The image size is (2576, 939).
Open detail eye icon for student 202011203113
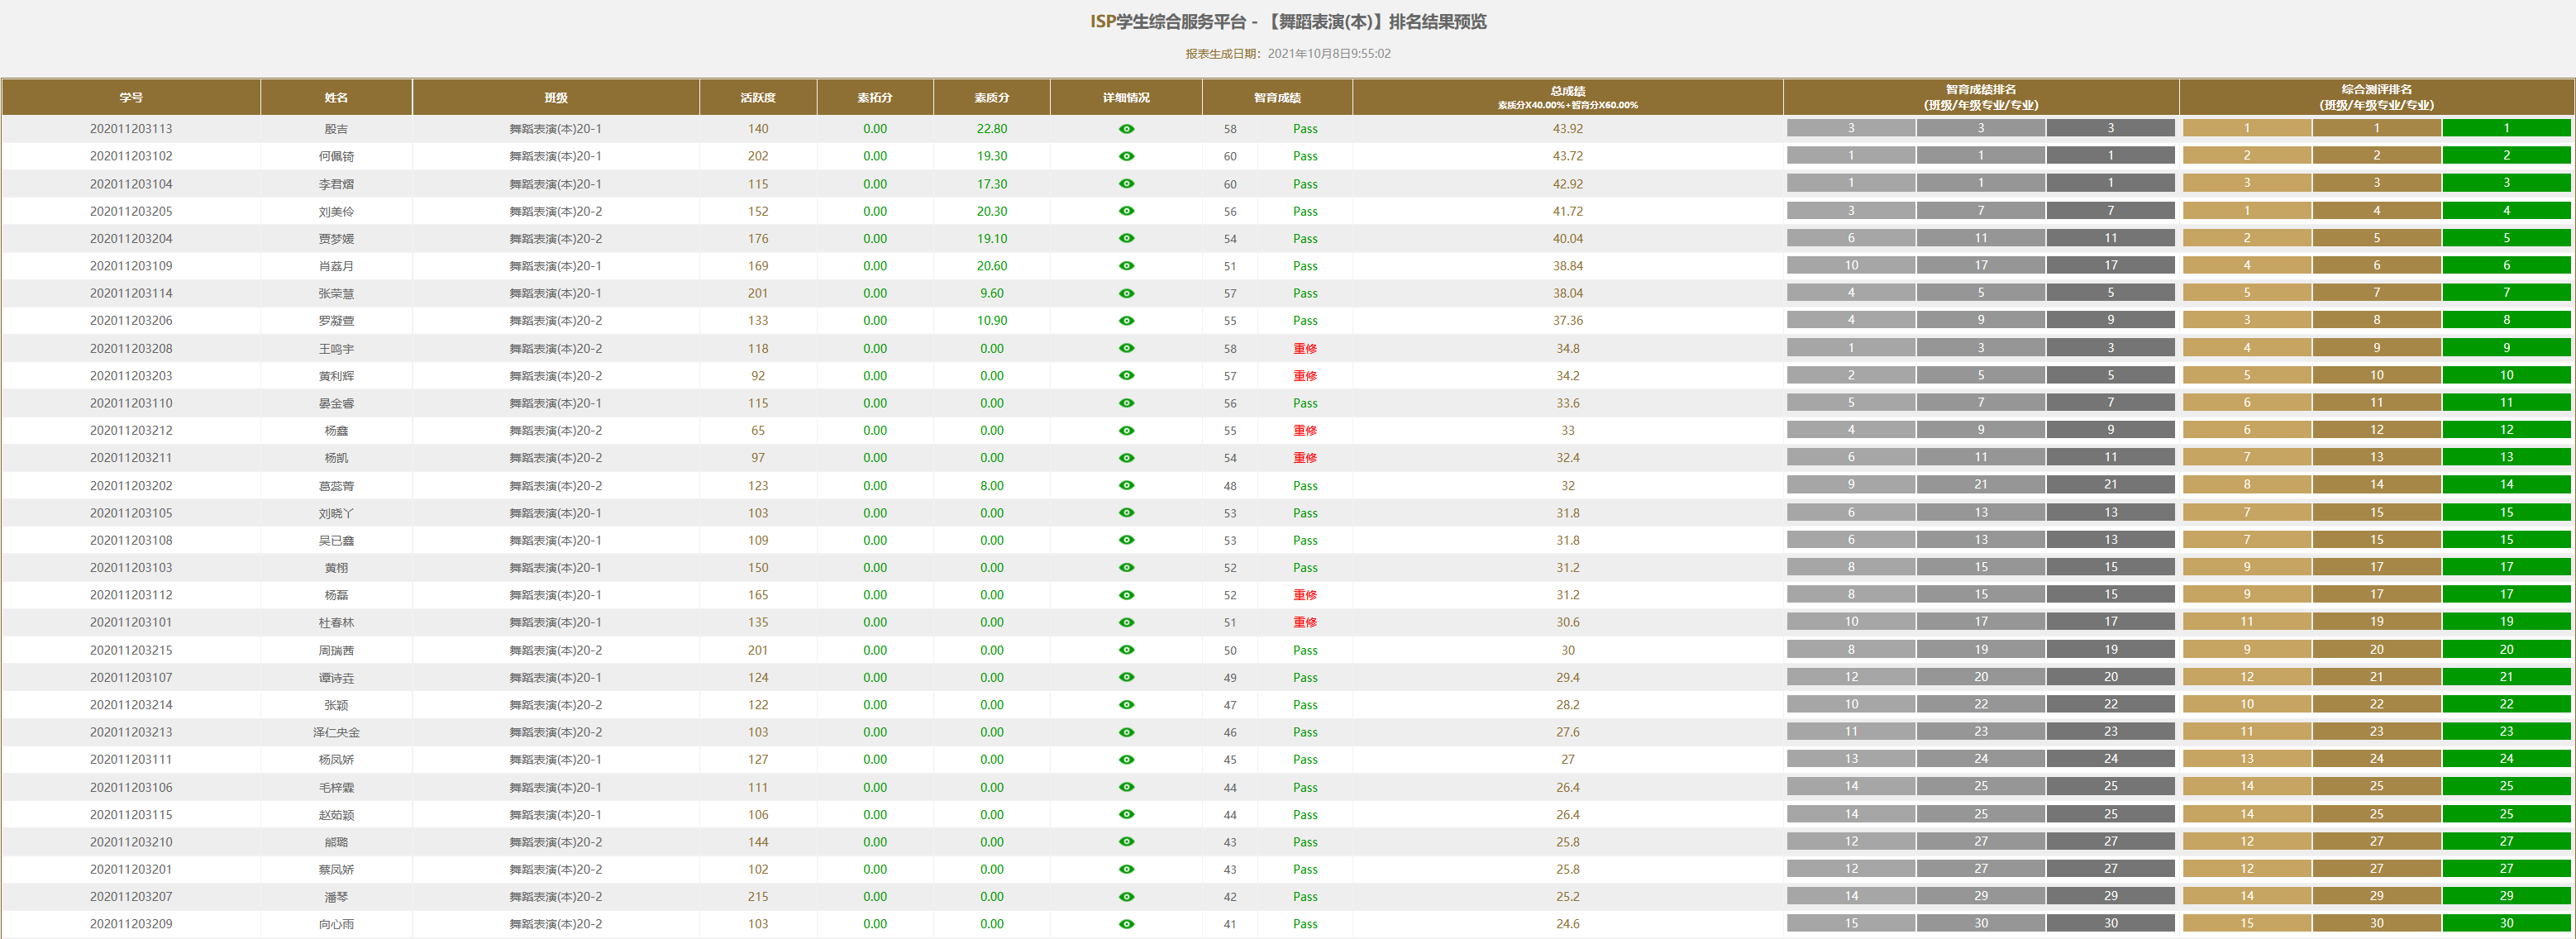pos(1126,129)
